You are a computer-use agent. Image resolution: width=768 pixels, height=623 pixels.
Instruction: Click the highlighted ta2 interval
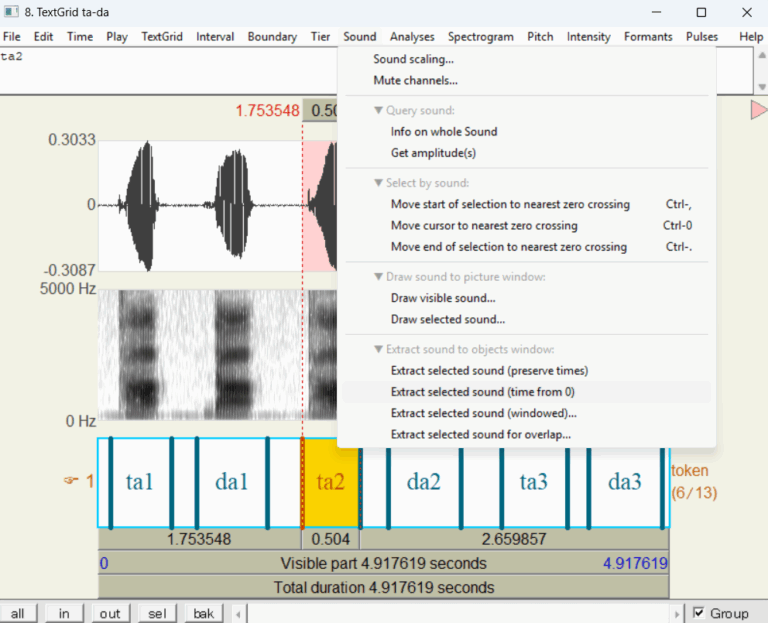click(330, 482)
